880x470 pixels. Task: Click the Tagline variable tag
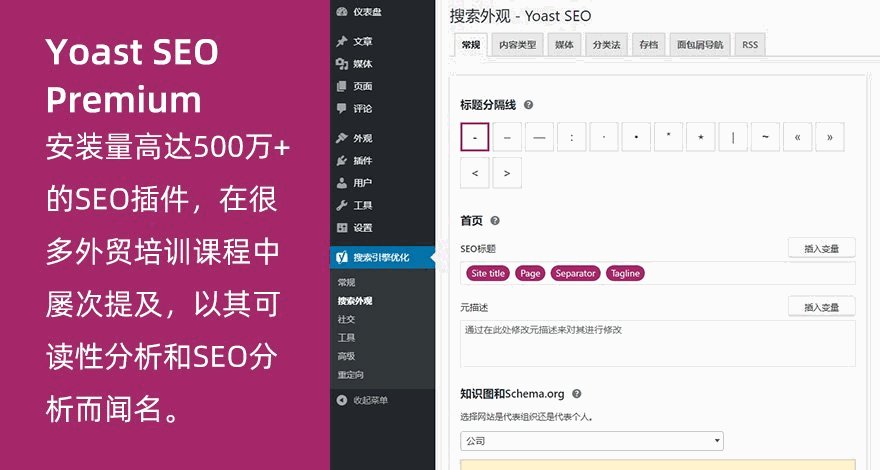624,273
